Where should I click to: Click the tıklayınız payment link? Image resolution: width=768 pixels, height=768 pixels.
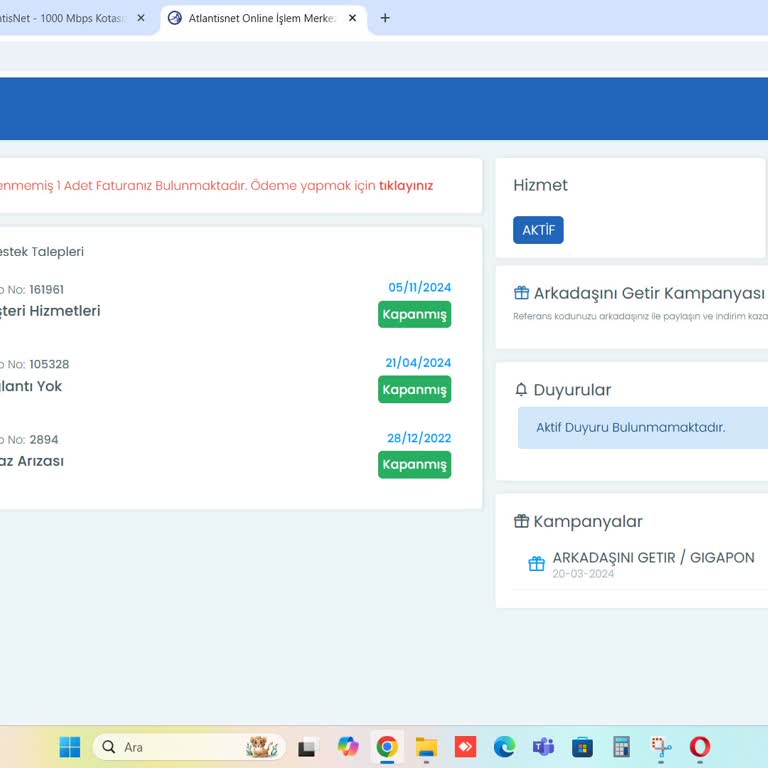[x=406, y=186]
